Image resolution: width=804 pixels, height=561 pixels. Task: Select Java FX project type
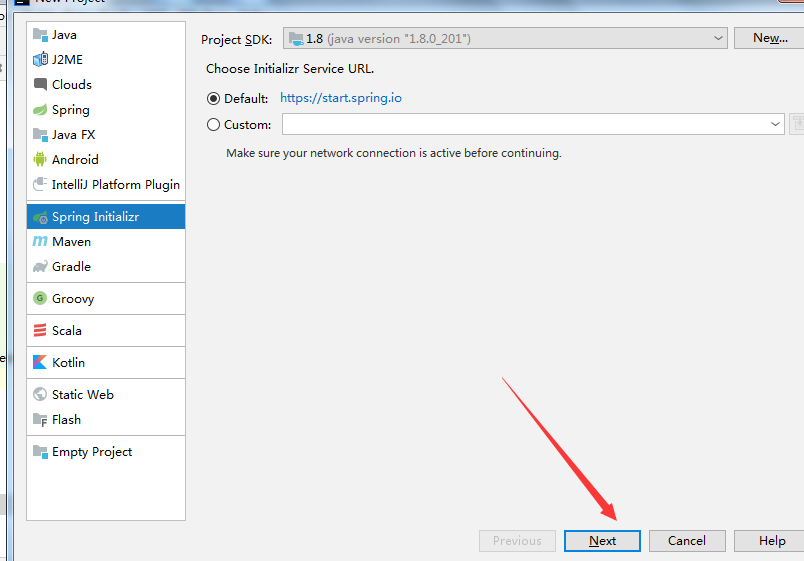click(106, 135)
